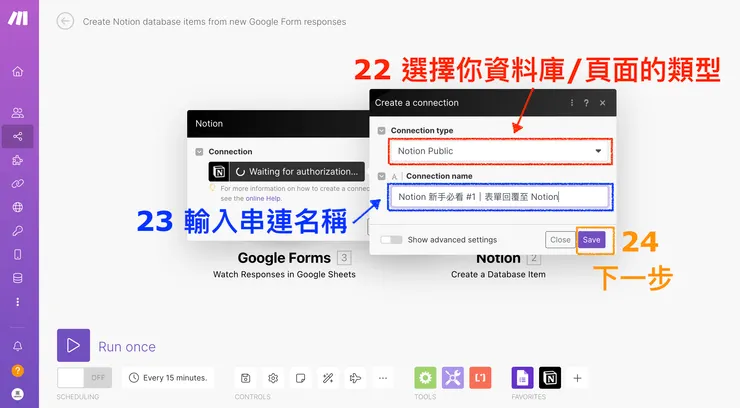Toggle the Connection type checkbox icon

381,131
